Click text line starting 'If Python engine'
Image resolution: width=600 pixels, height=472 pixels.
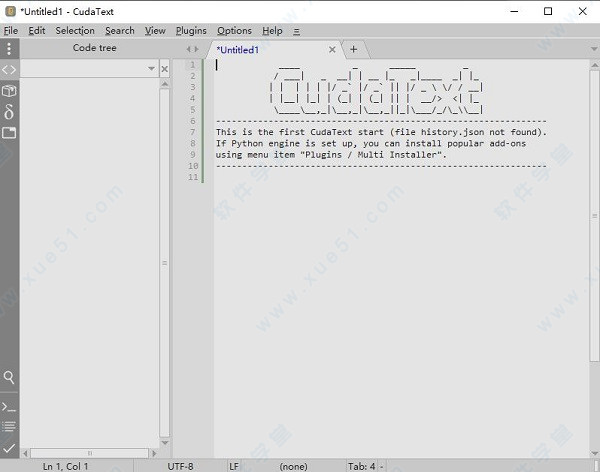[371, 144]
